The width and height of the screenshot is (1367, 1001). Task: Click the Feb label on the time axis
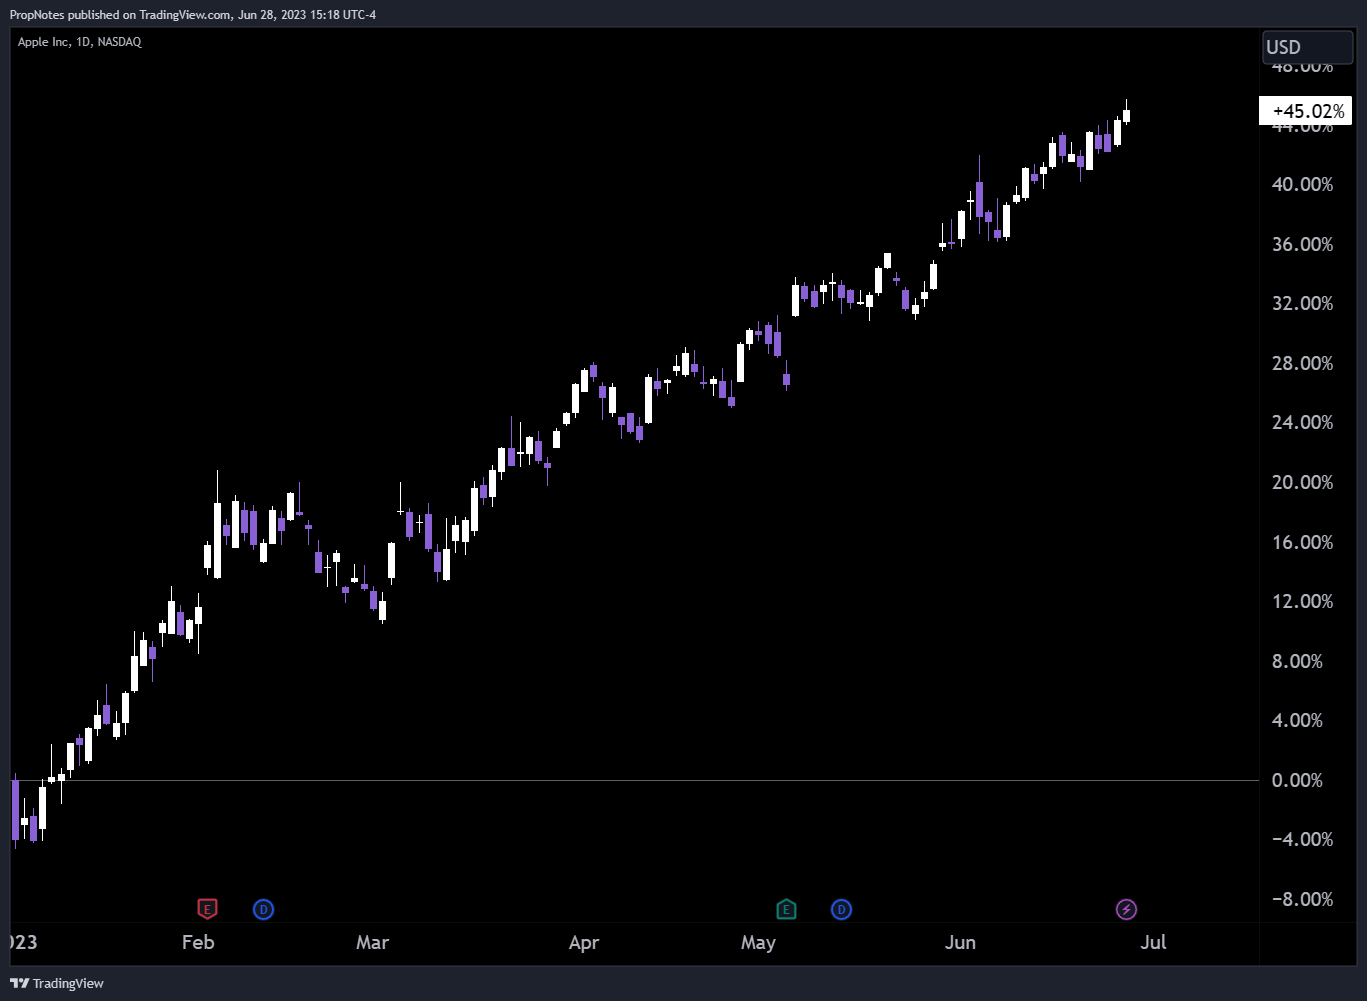tap(198, 942)
